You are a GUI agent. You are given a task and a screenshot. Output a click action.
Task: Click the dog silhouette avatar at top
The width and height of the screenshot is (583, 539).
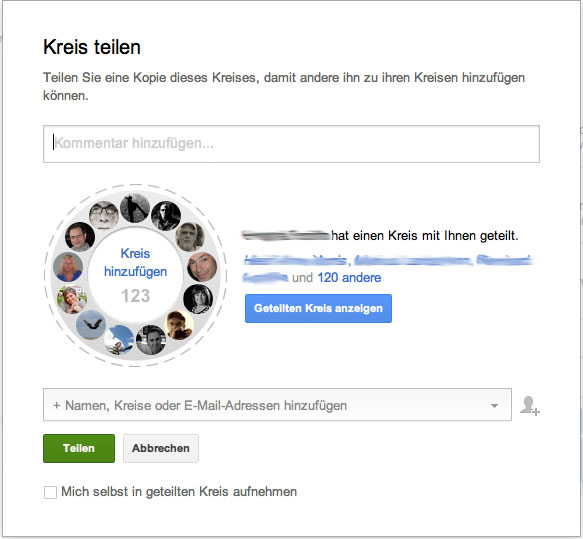135,208
